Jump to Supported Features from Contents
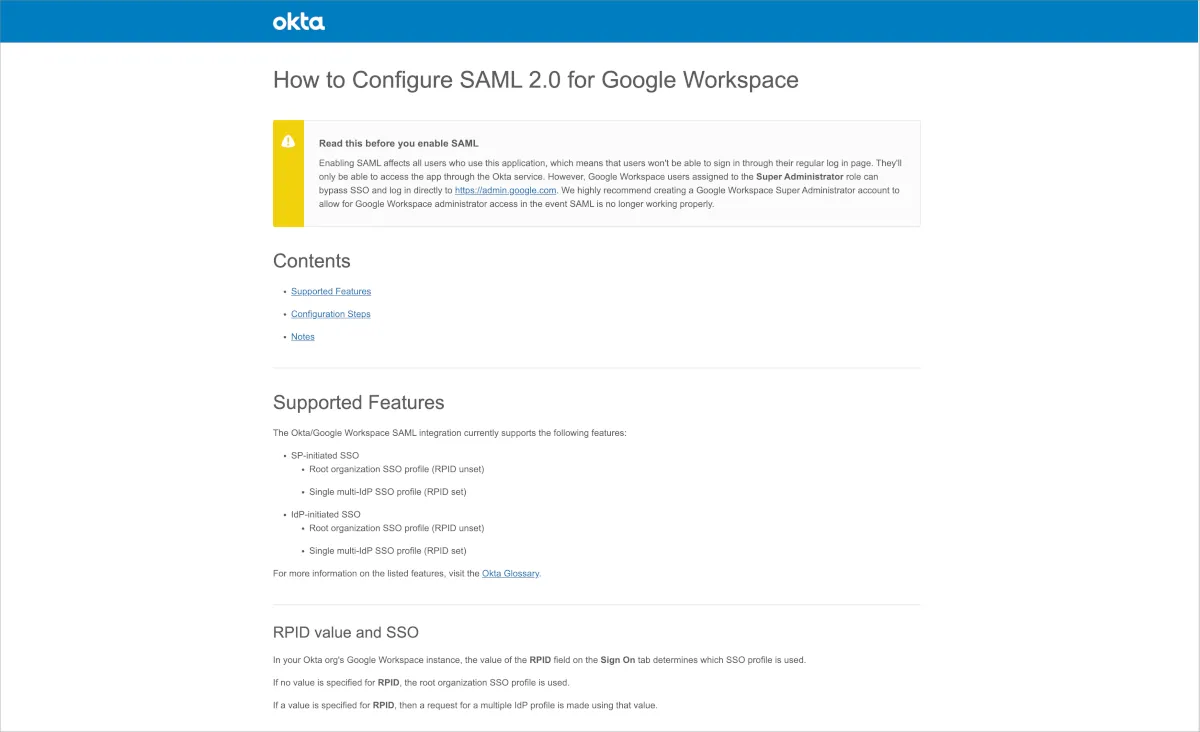This screenshot has height=732, width=1200. tap(331, 292)
